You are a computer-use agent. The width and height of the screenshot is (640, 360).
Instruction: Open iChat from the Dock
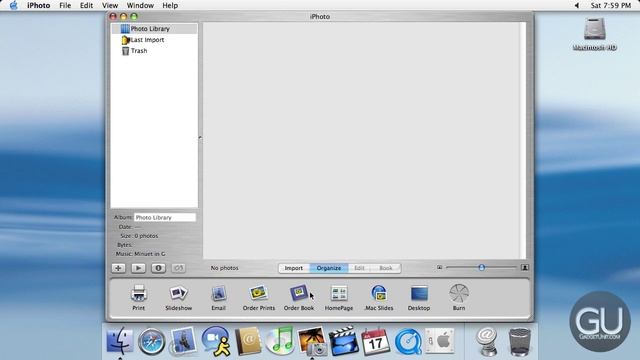click(216, 341)
